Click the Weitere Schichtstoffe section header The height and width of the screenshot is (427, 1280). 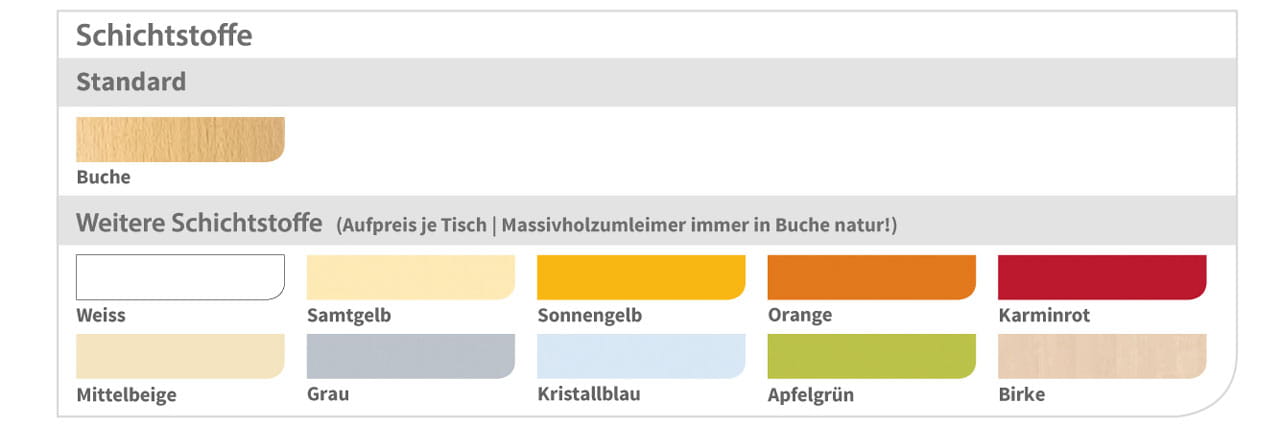(199, 222)
